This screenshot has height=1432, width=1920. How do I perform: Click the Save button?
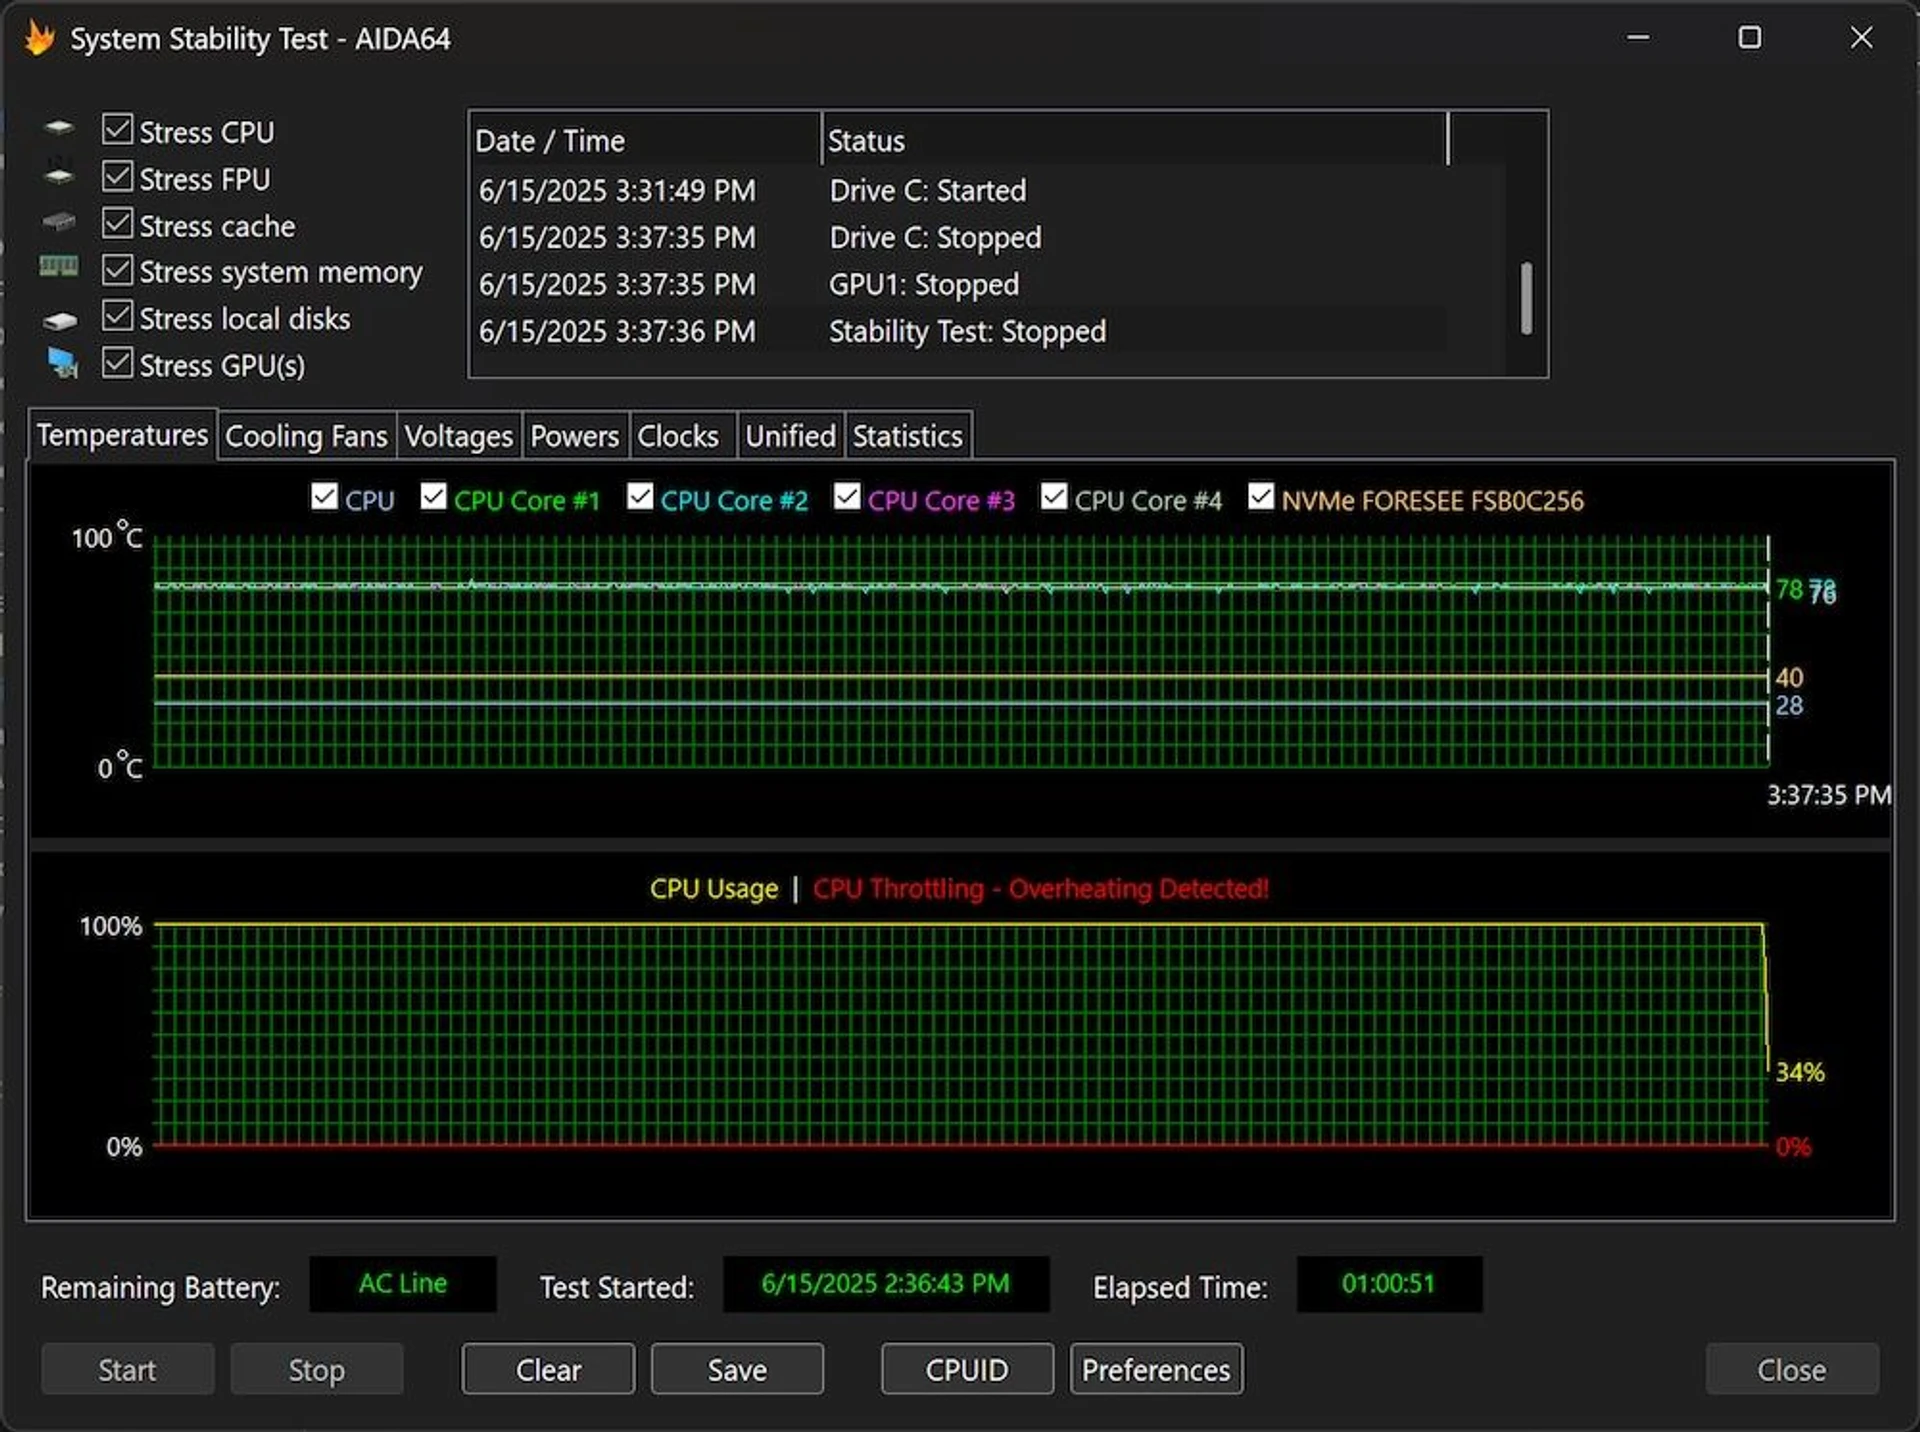pos(737,1369)
